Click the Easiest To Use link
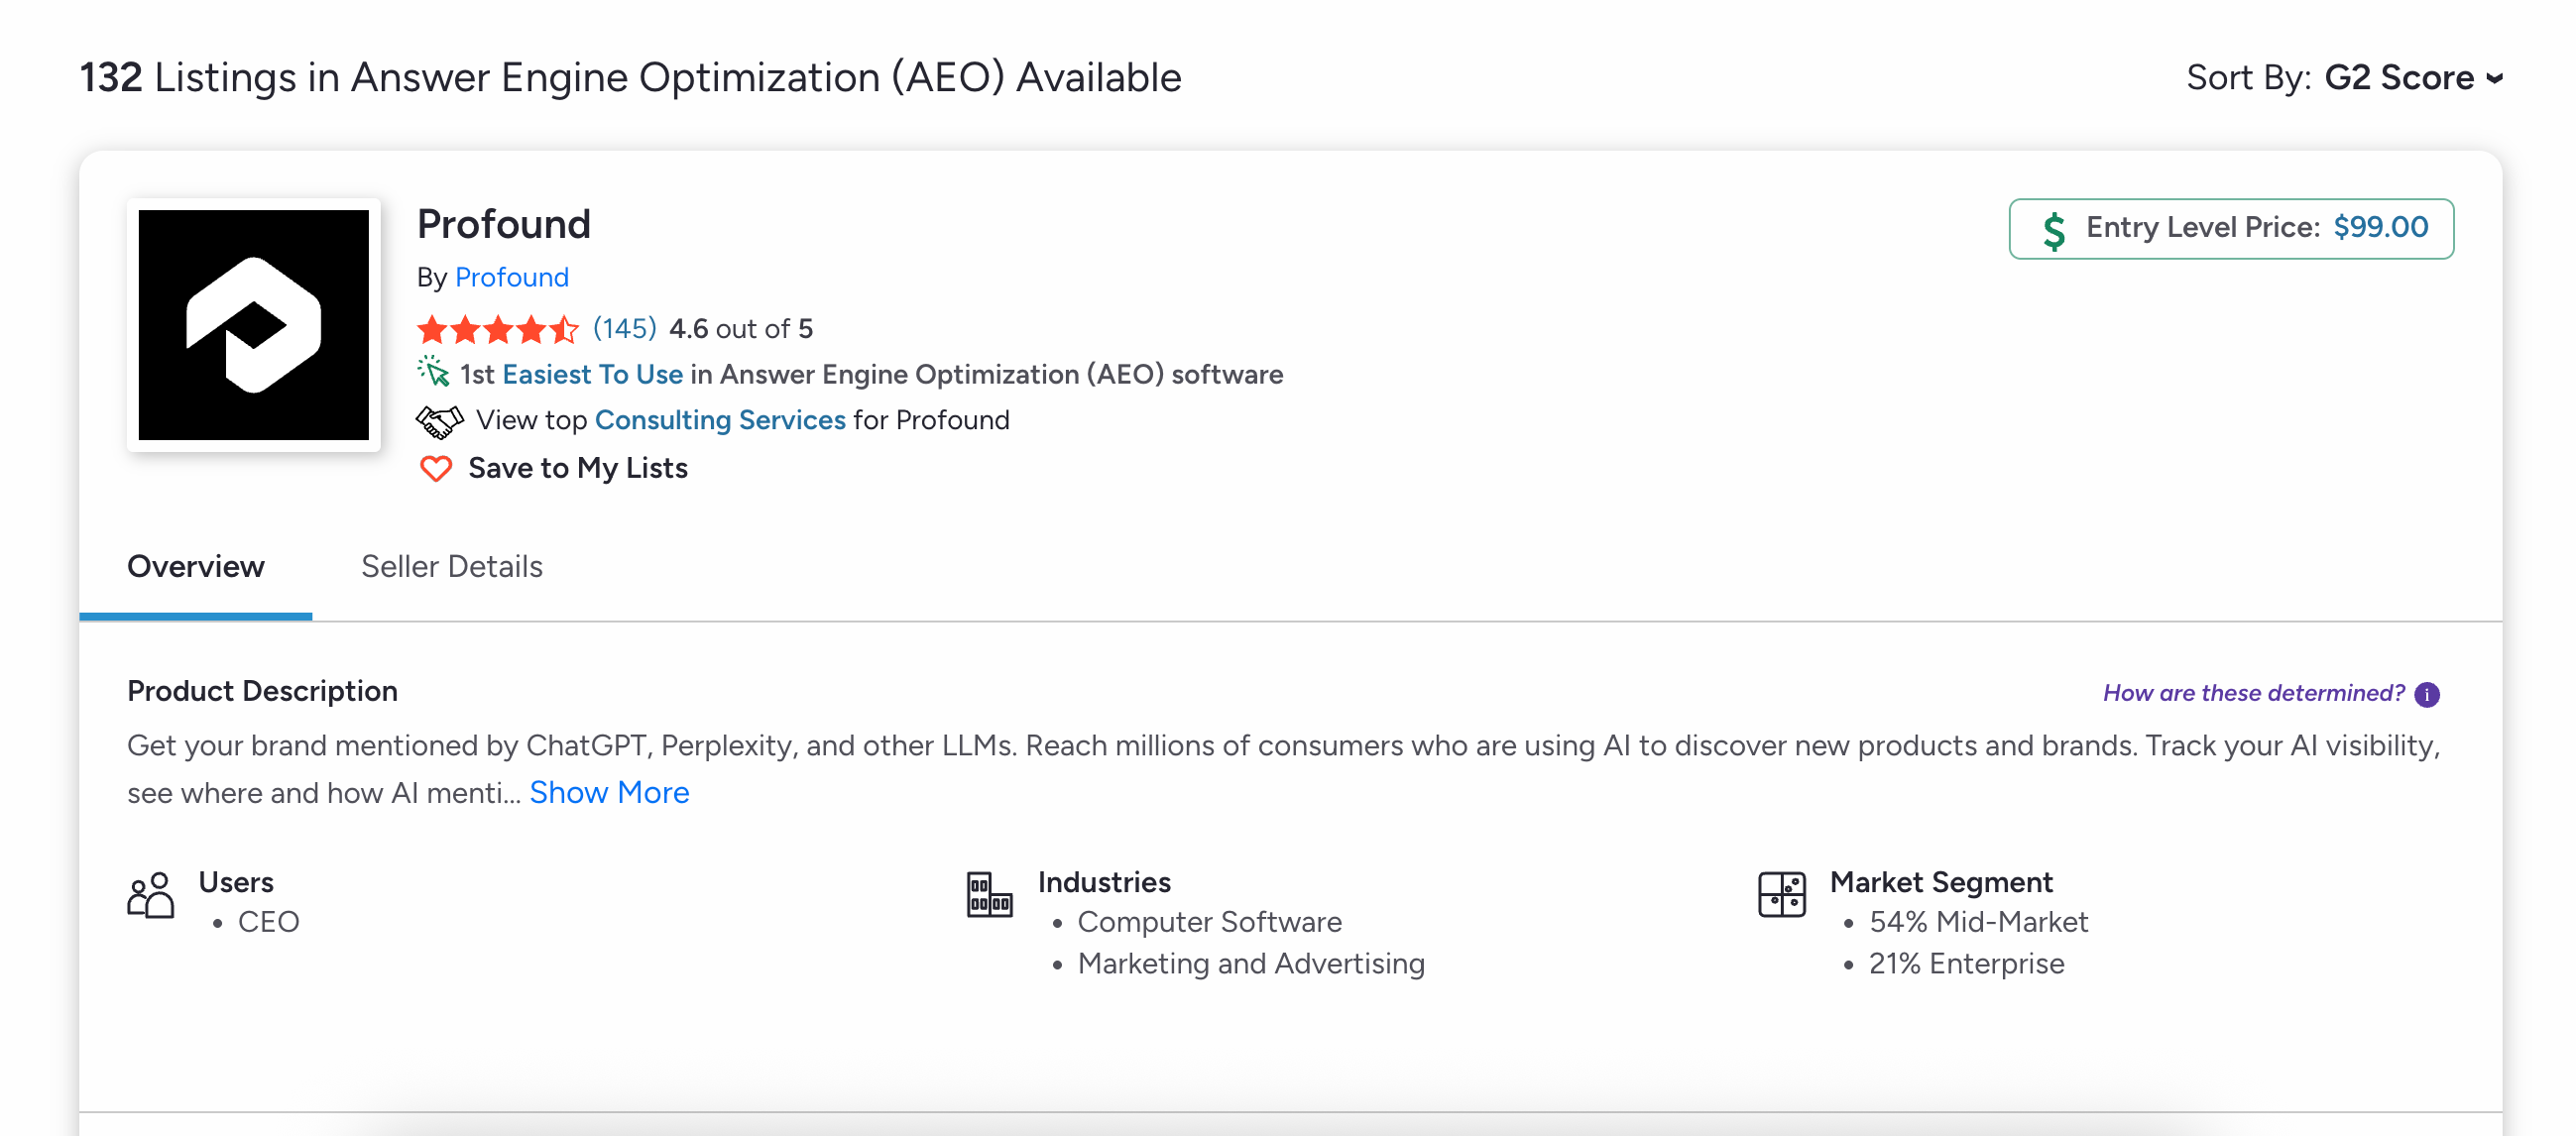Viewport: 2576px width, 1136px height. pos(592,374)
